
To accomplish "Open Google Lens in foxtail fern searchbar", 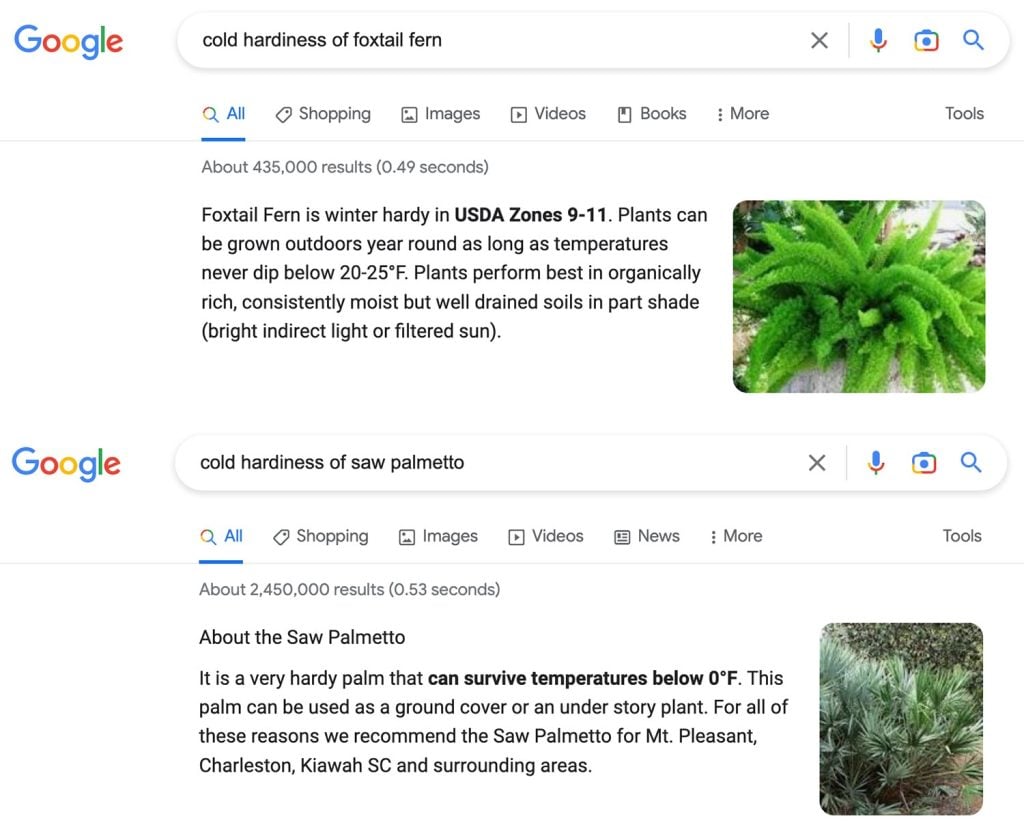I will (926, 41).
